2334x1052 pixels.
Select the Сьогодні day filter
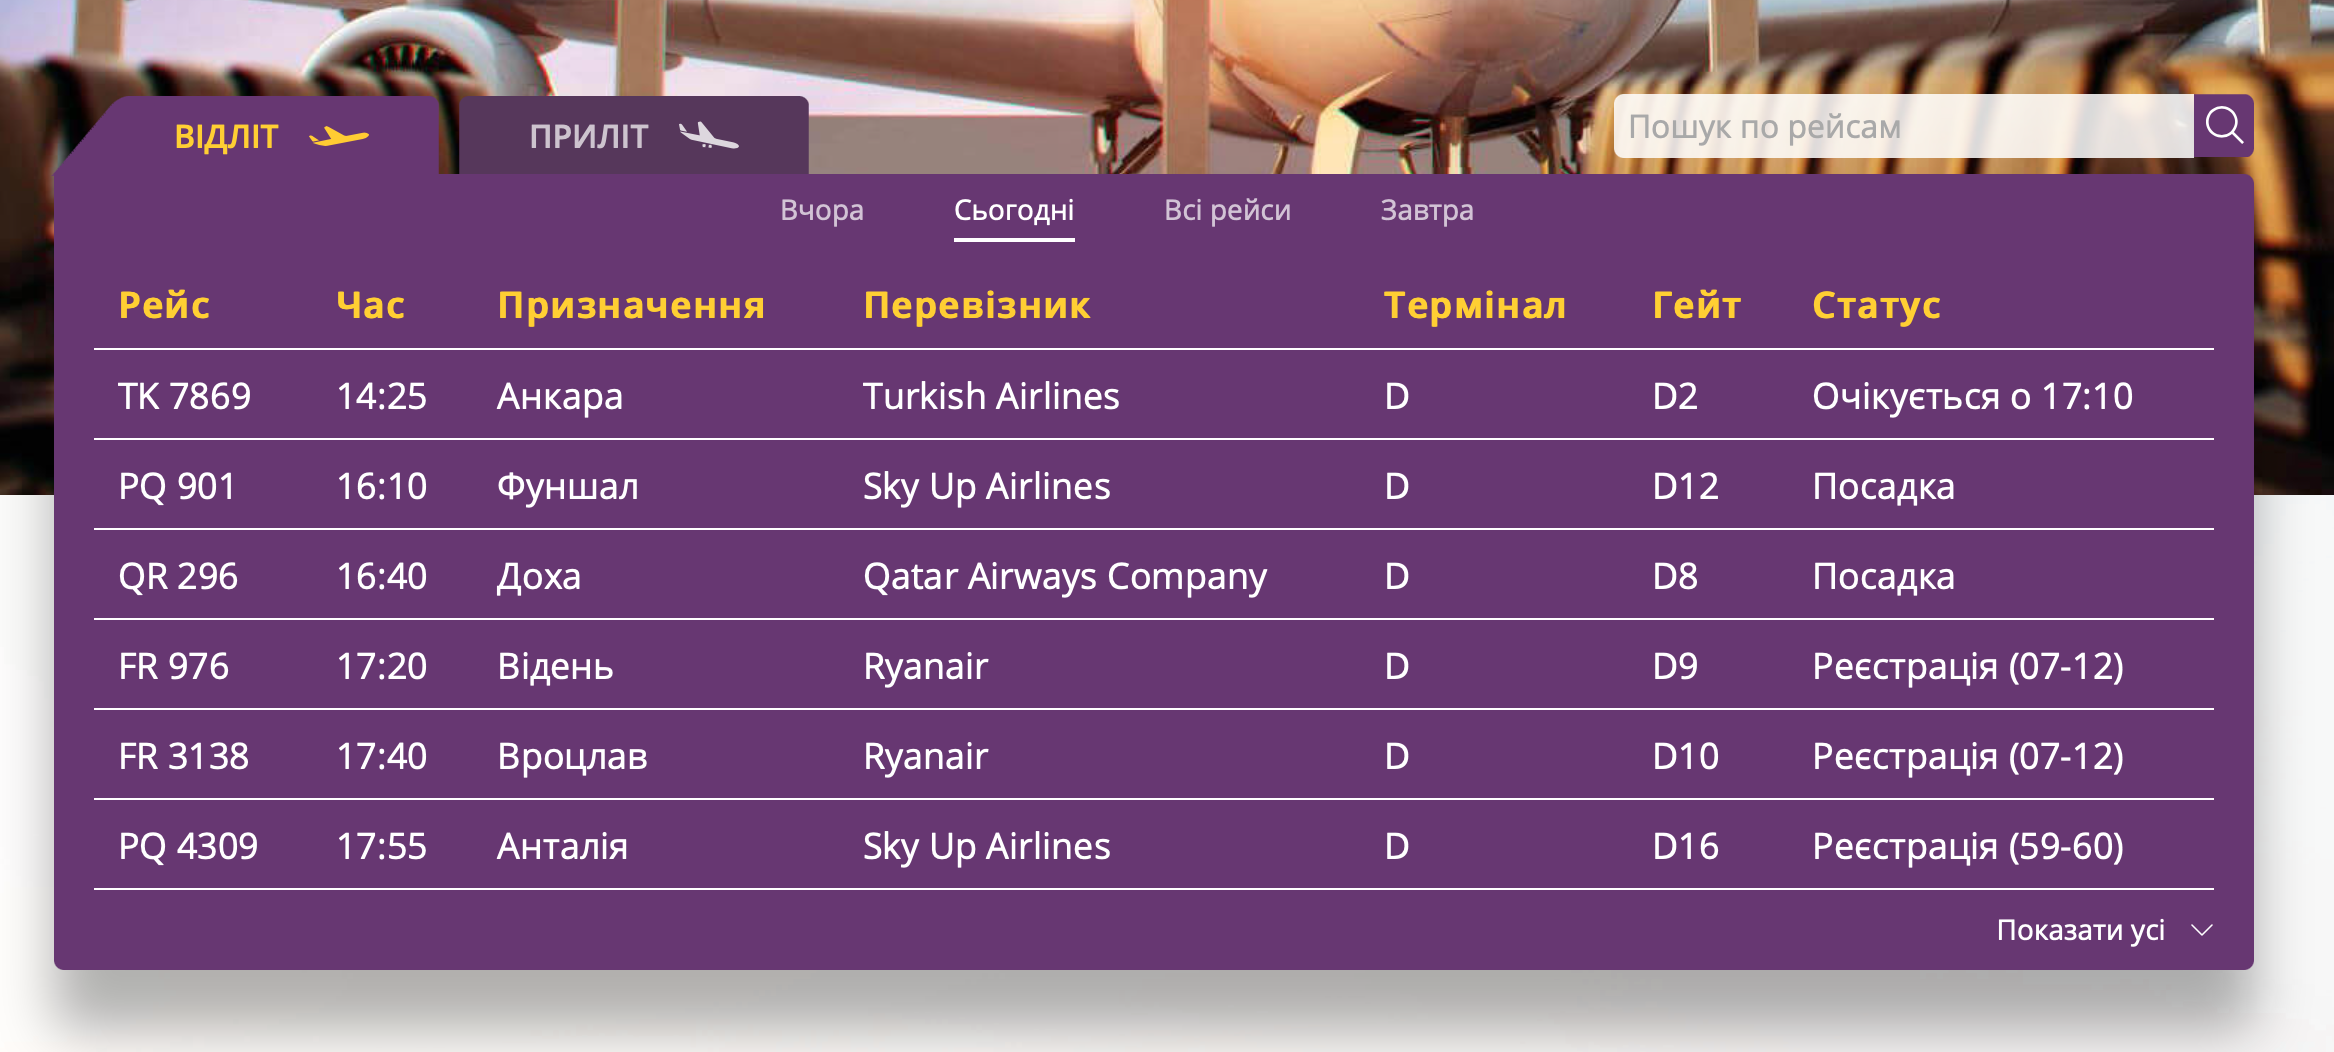tap(1013, 210)
